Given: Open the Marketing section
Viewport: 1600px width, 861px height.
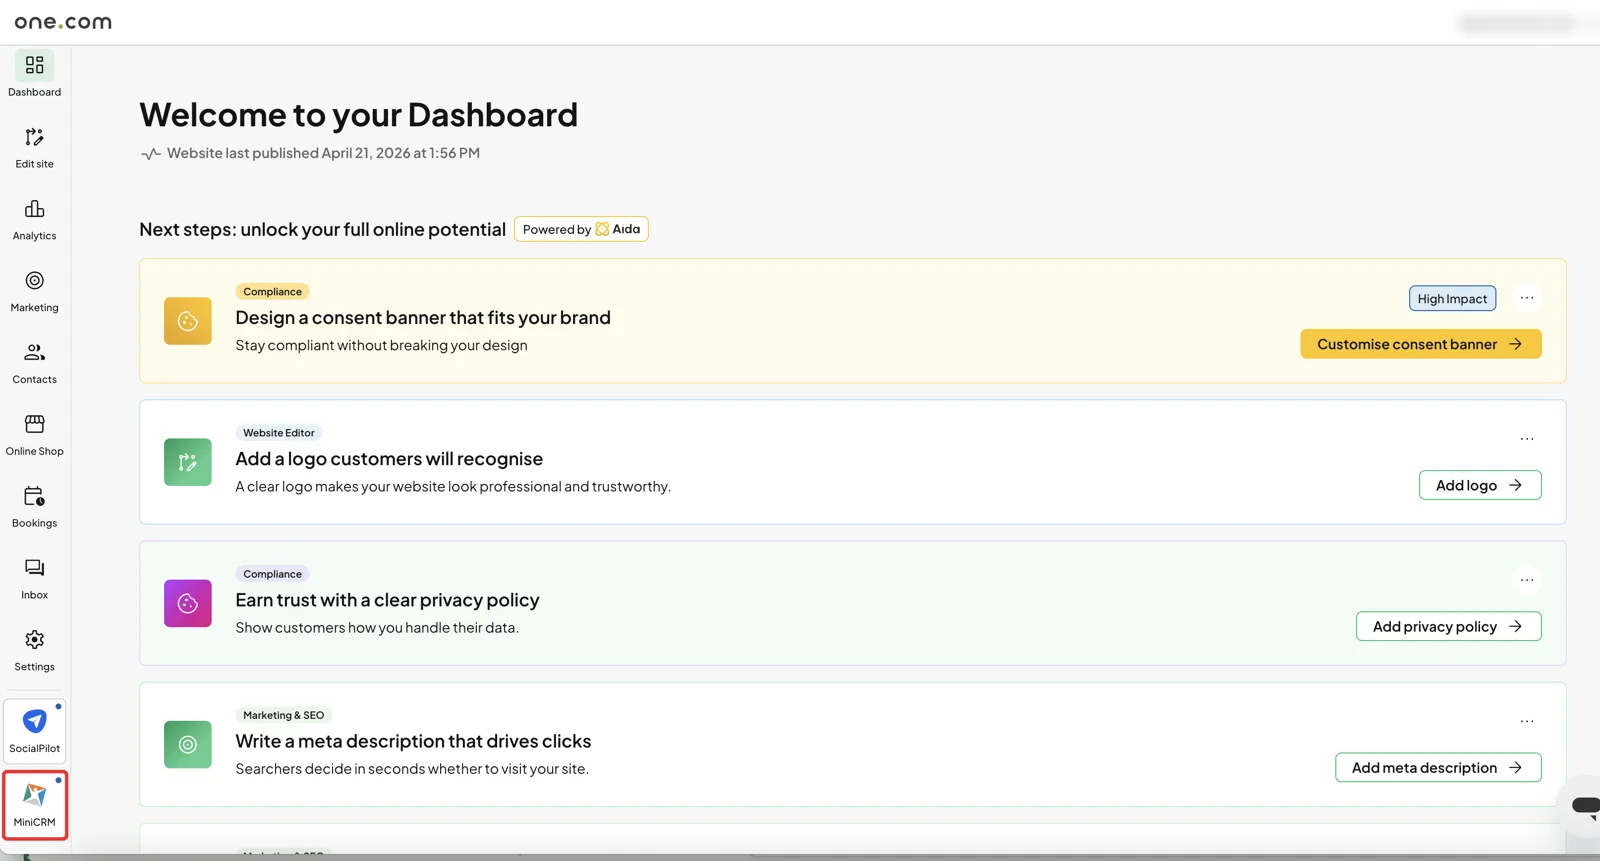Looking at the screenshot, I should click(x=35, y=291).
